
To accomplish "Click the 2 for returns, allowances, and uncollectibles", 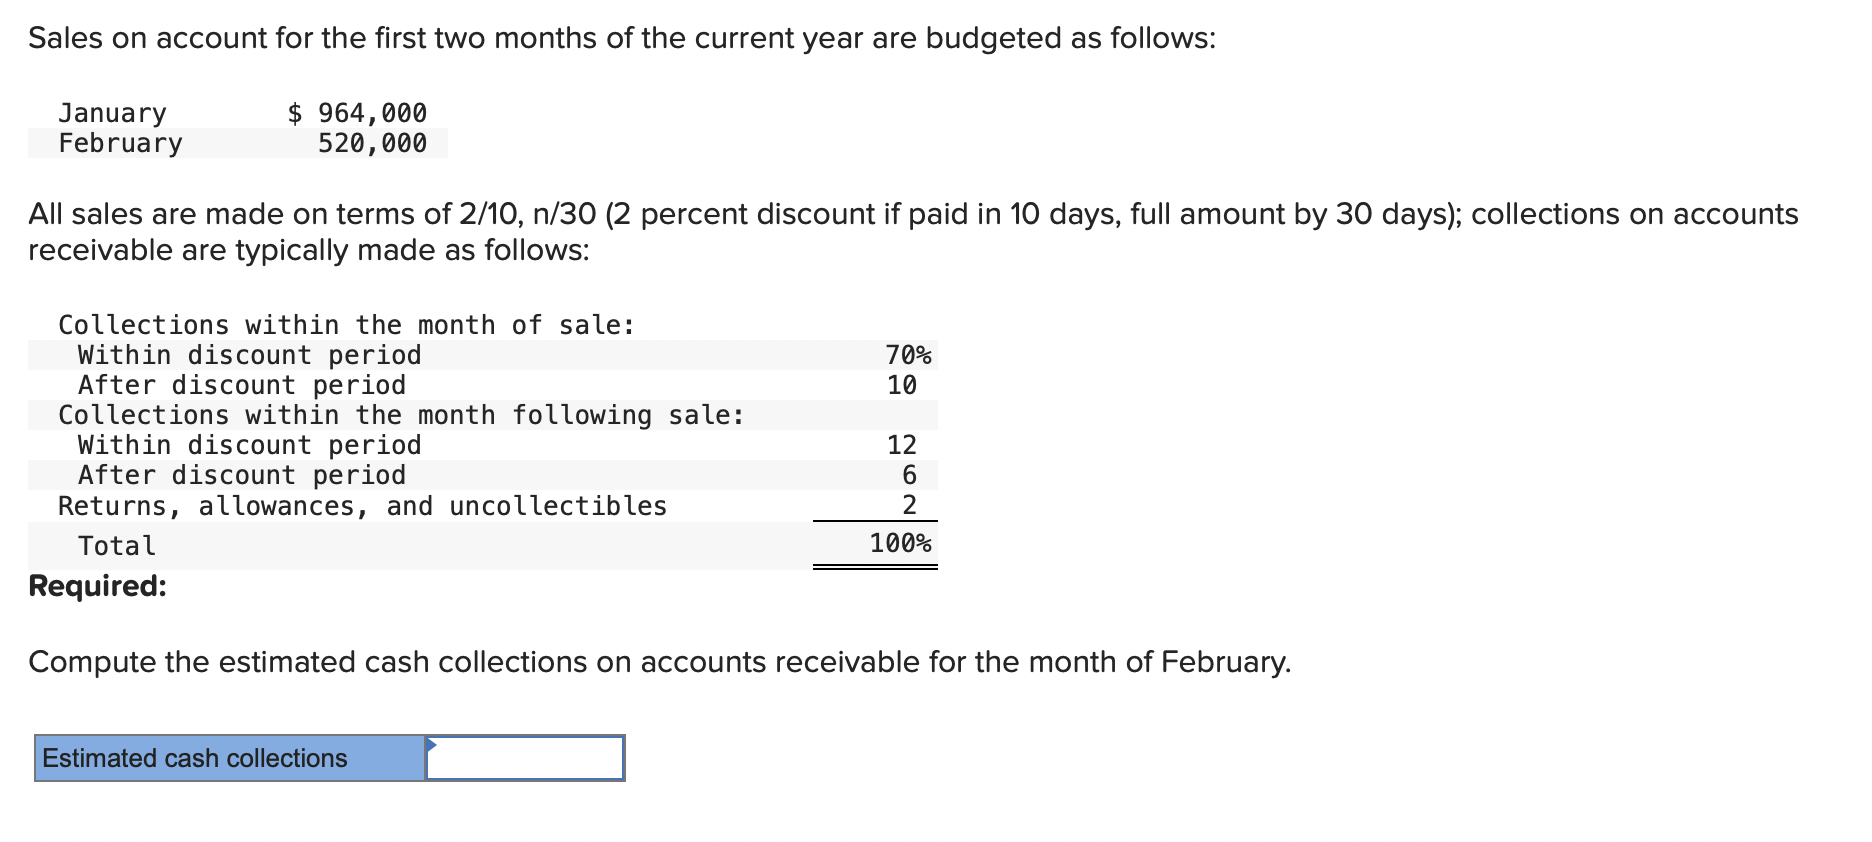I will point(906,505).
